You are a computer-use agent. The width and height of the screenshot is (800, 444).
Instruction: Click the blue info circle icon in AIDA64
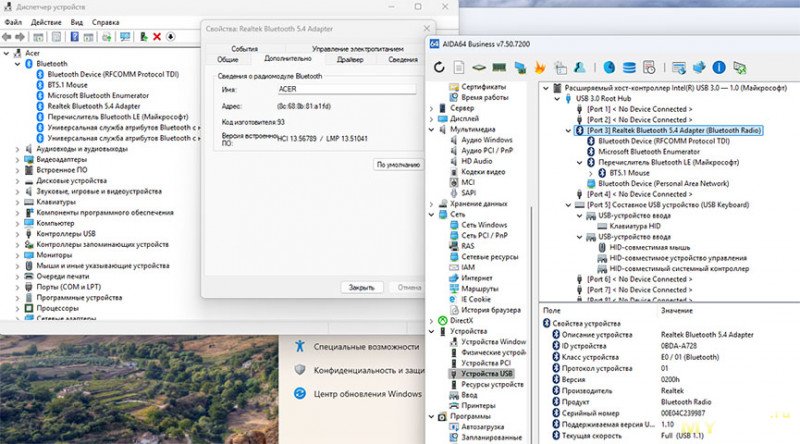click(719, 67)
